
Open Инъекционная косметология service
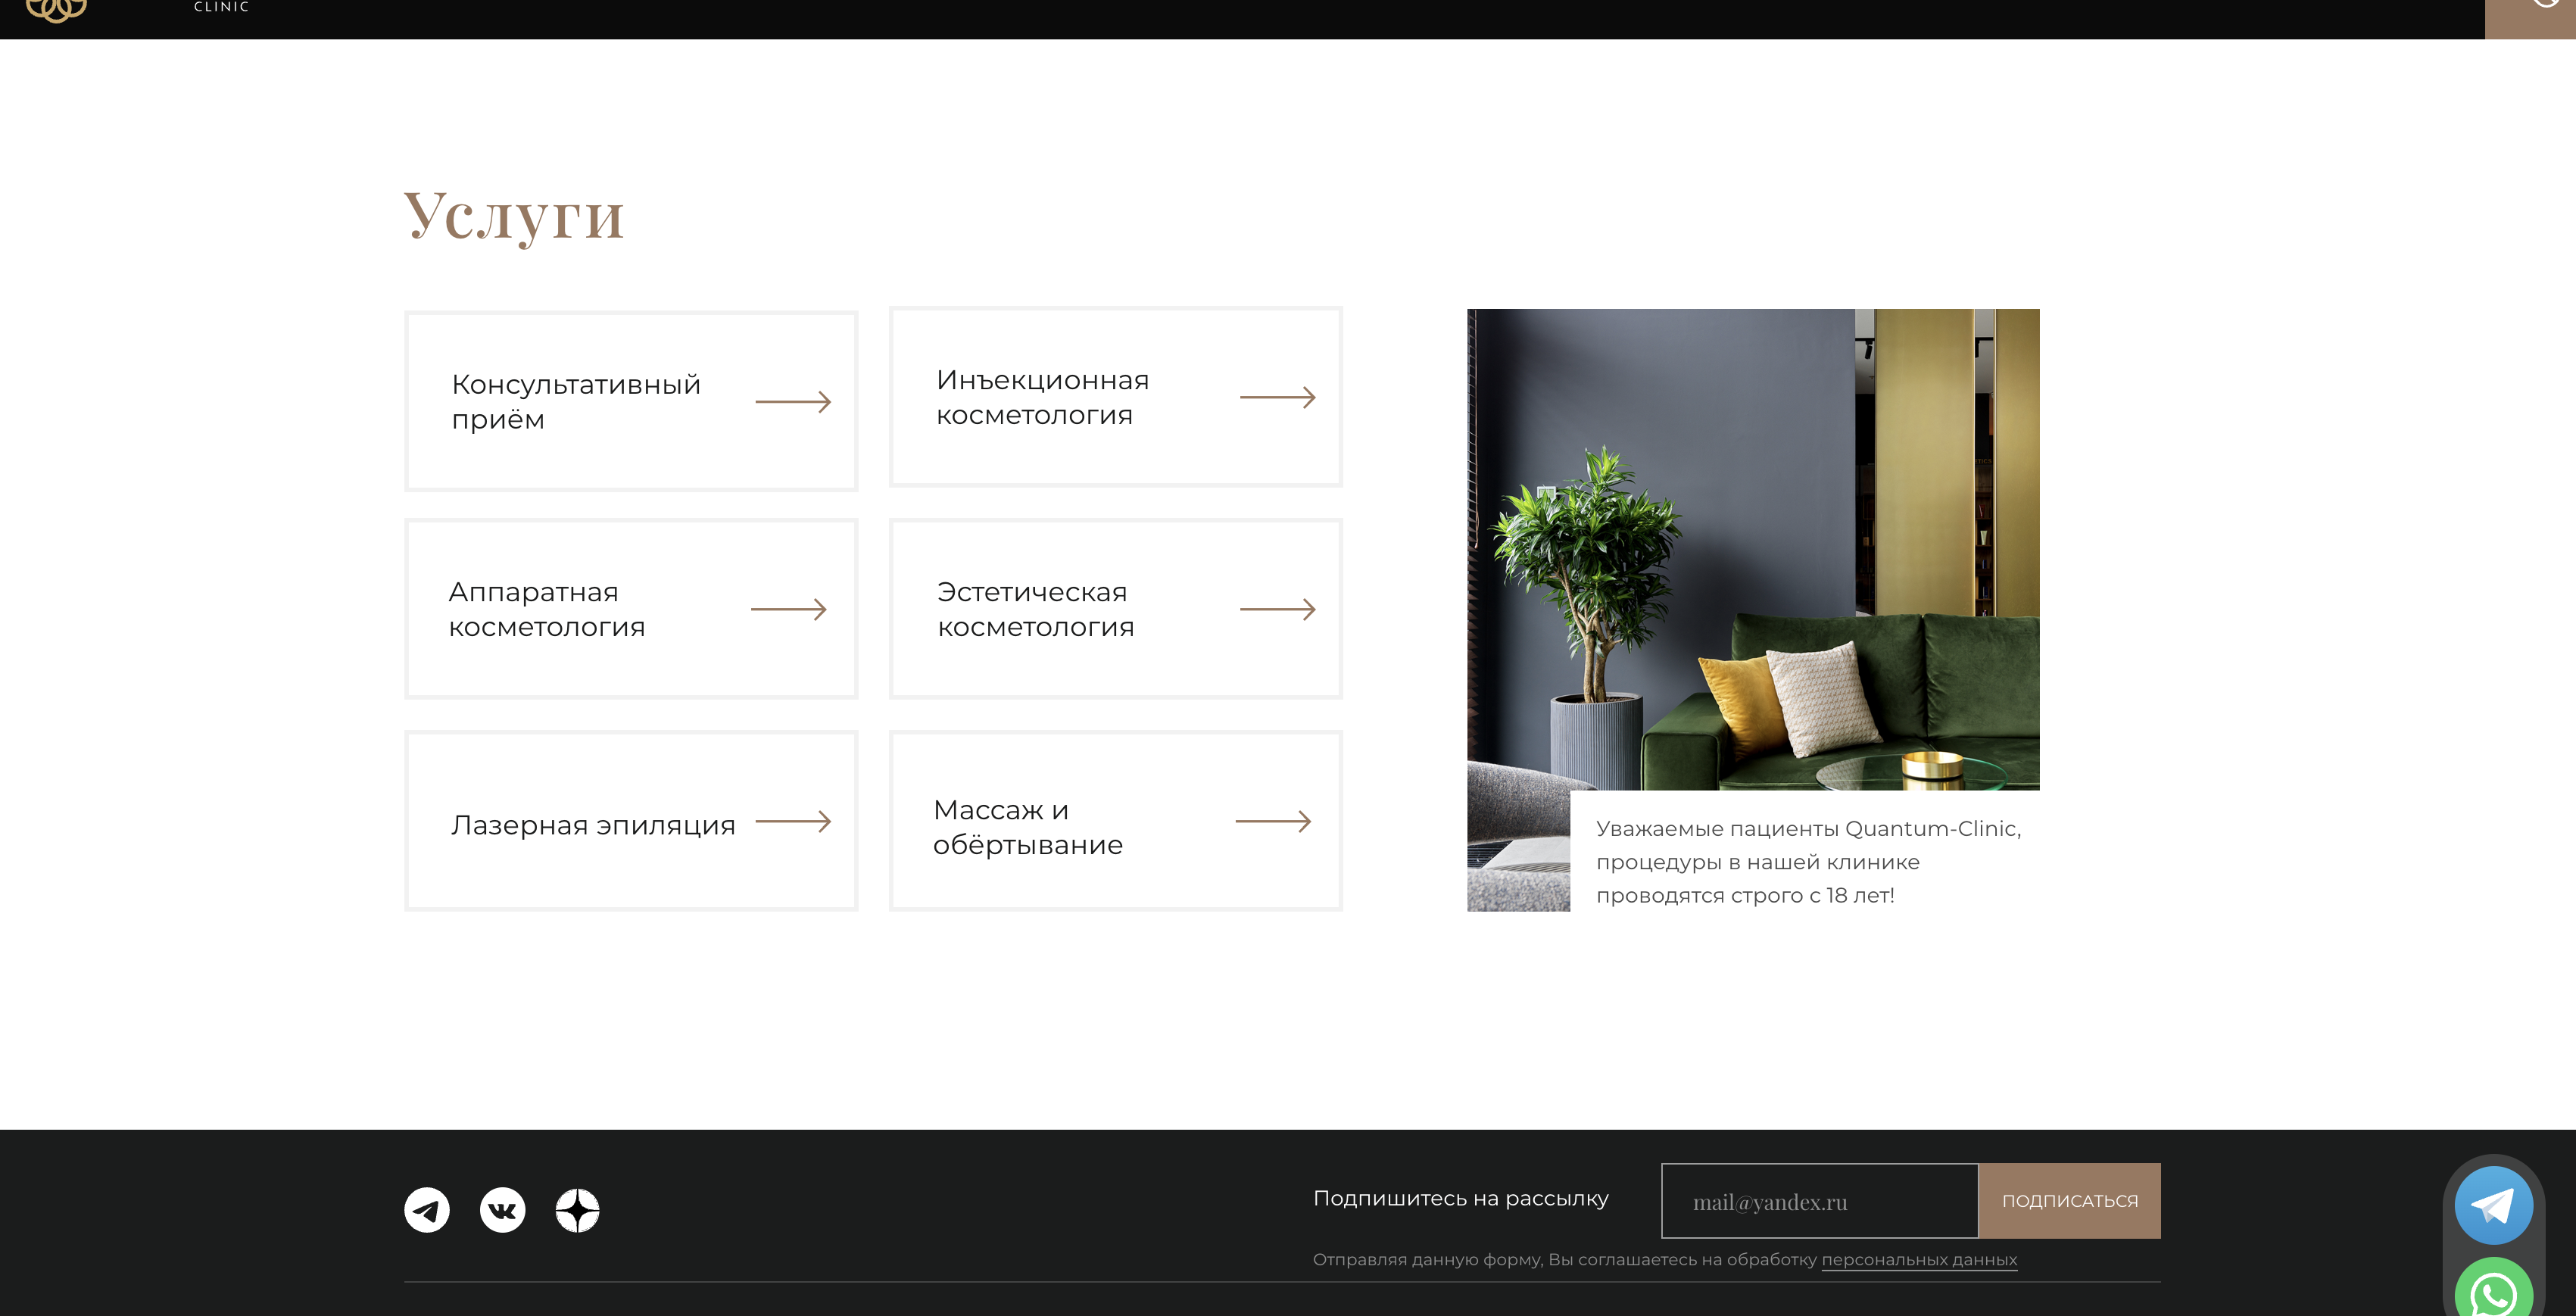point(1116,397)
